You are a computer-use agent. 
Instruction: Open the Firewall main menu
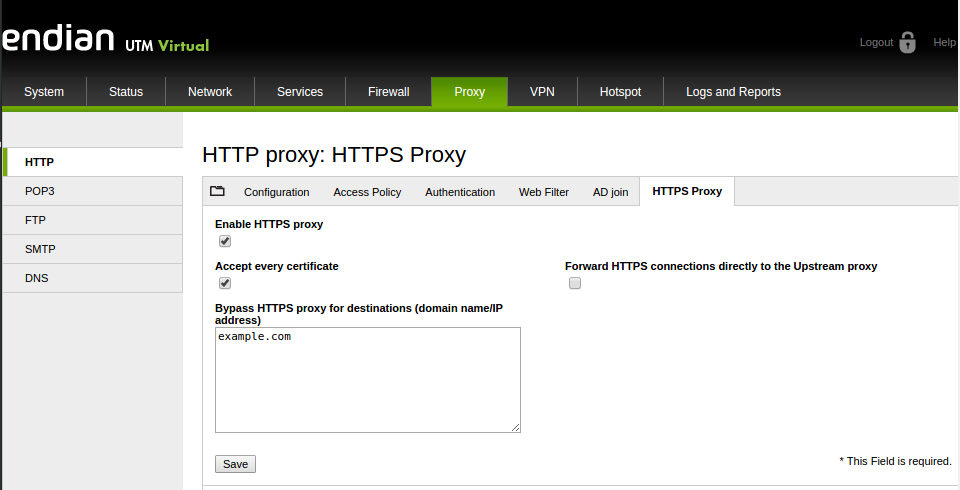pos(389,92)
